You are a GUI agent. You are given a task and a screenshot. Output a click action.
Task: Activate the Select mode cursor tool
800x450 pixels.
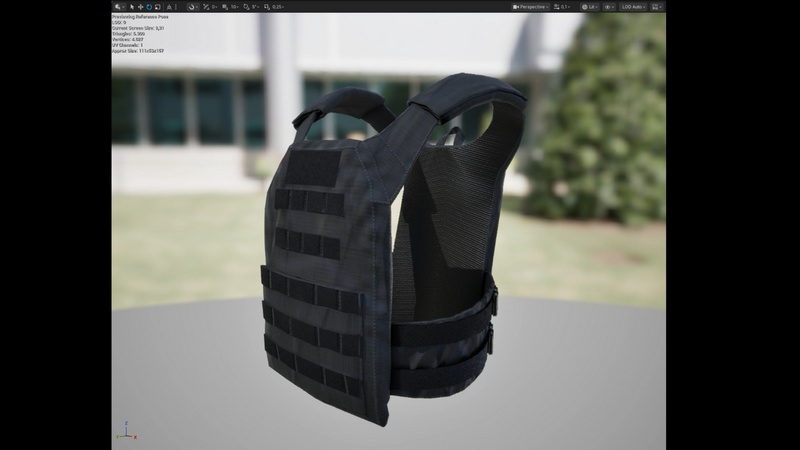point(132,7)
